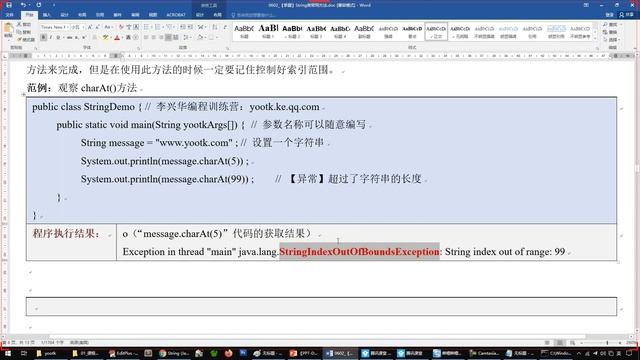Screen dimensions: 640x360
Task: Click the Paste clipboard icon
Action: [8, 28]
